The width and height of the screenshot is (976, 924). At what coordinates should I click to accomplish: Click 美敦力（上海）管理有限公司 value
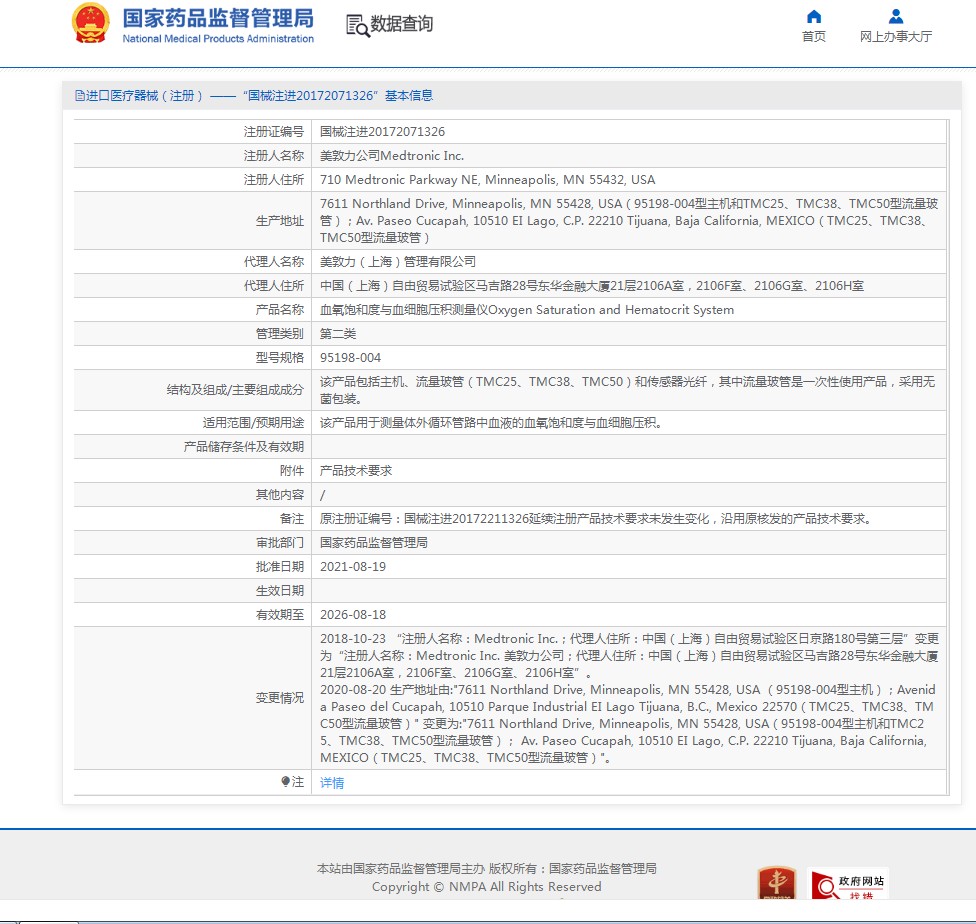click(x=398, y=262)
